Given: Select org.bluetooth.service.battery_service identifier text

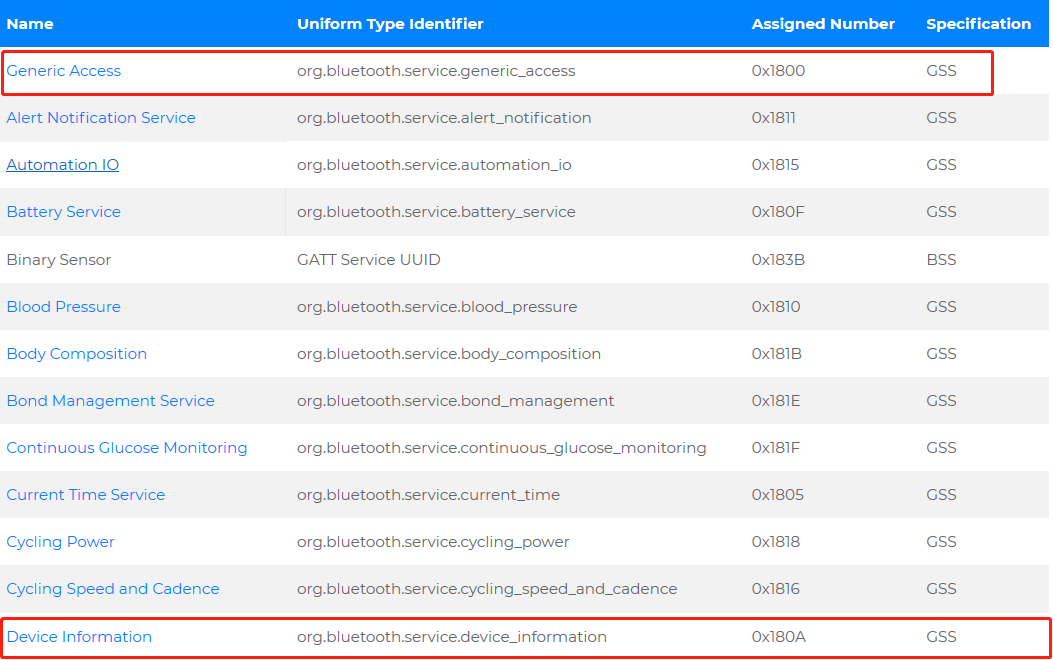Looking at the screenshot, I should coord(437,211).
